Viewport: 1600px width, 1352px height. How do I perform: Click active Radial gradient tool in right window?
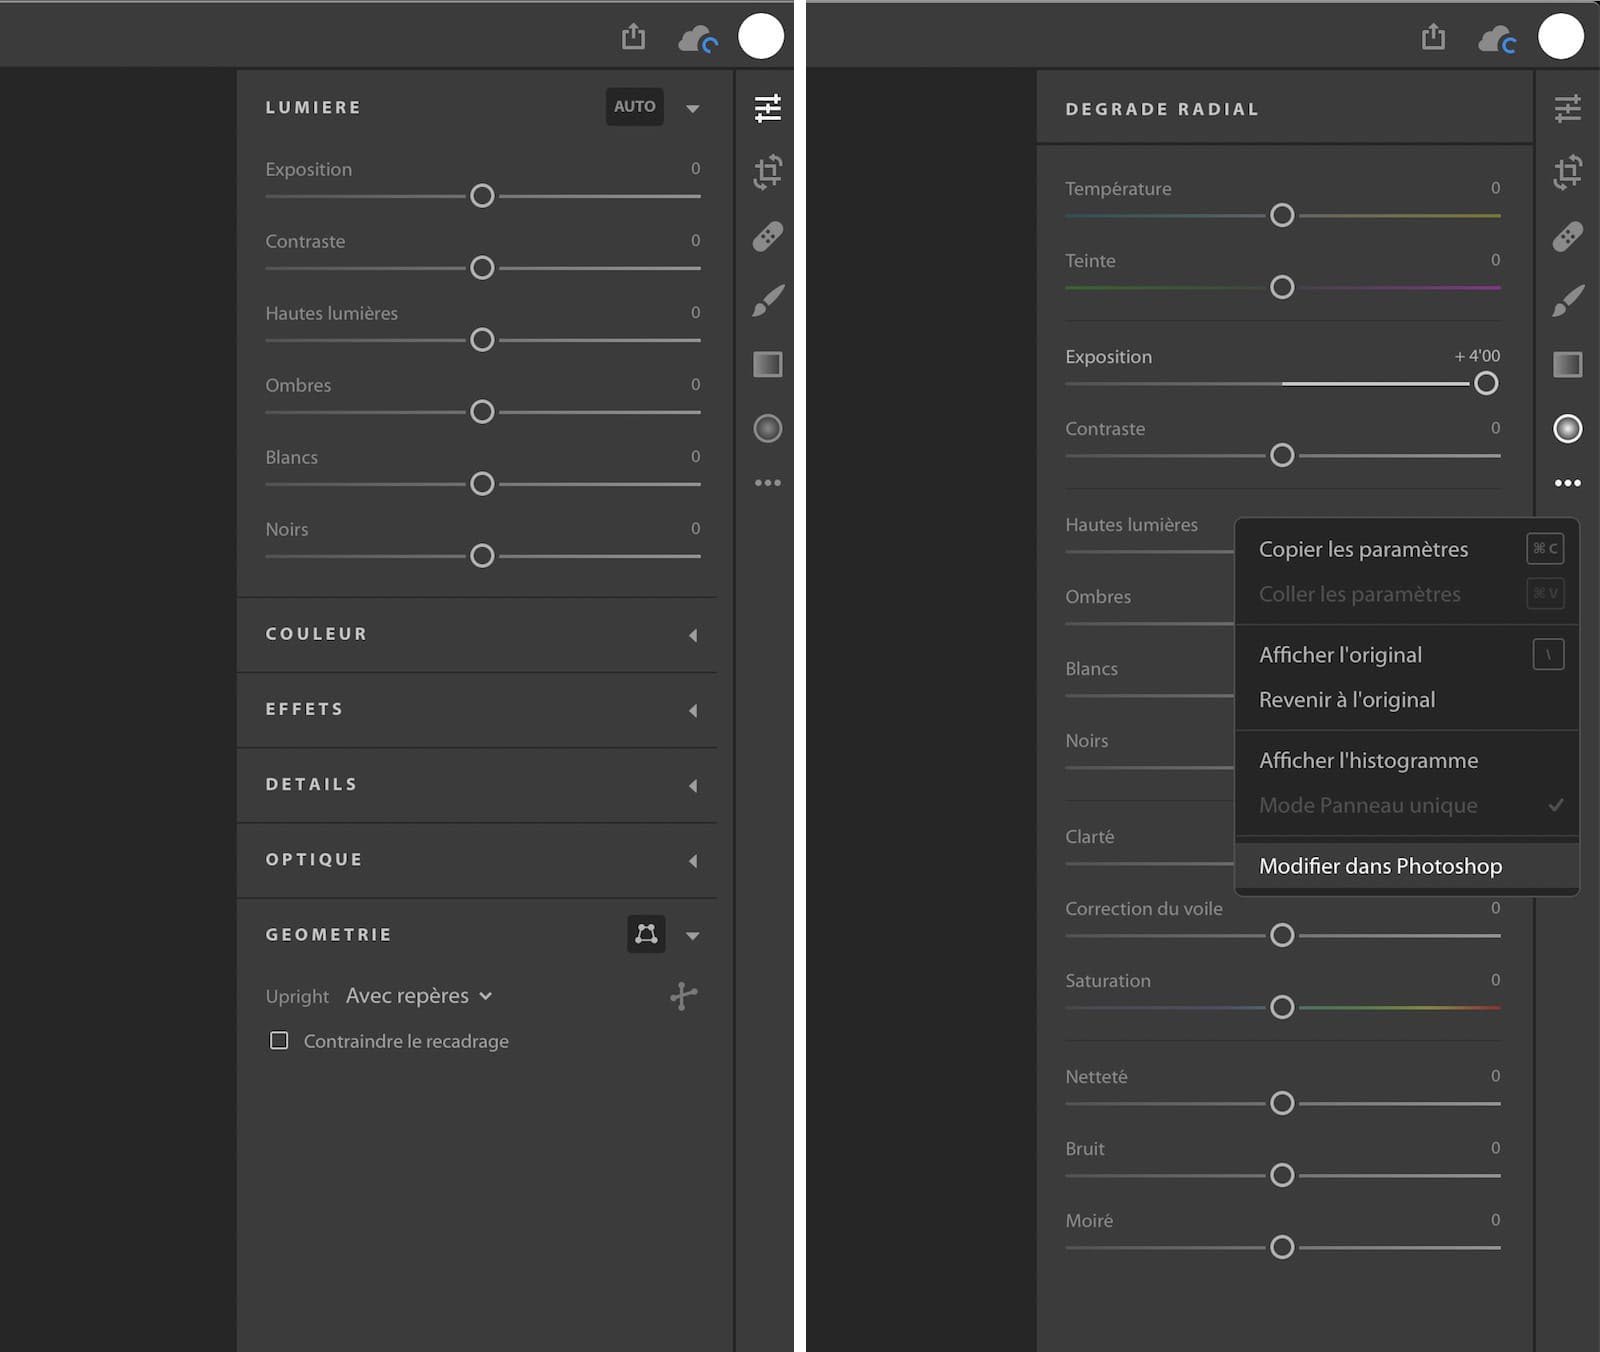pos(1567,428)
